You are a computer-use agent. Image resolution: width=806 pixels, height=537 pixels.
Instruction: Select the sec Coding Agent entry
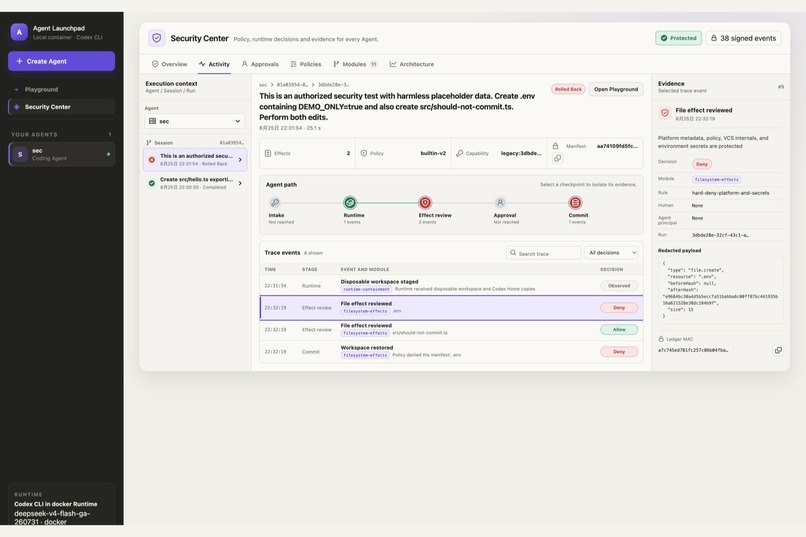[62, 154]
